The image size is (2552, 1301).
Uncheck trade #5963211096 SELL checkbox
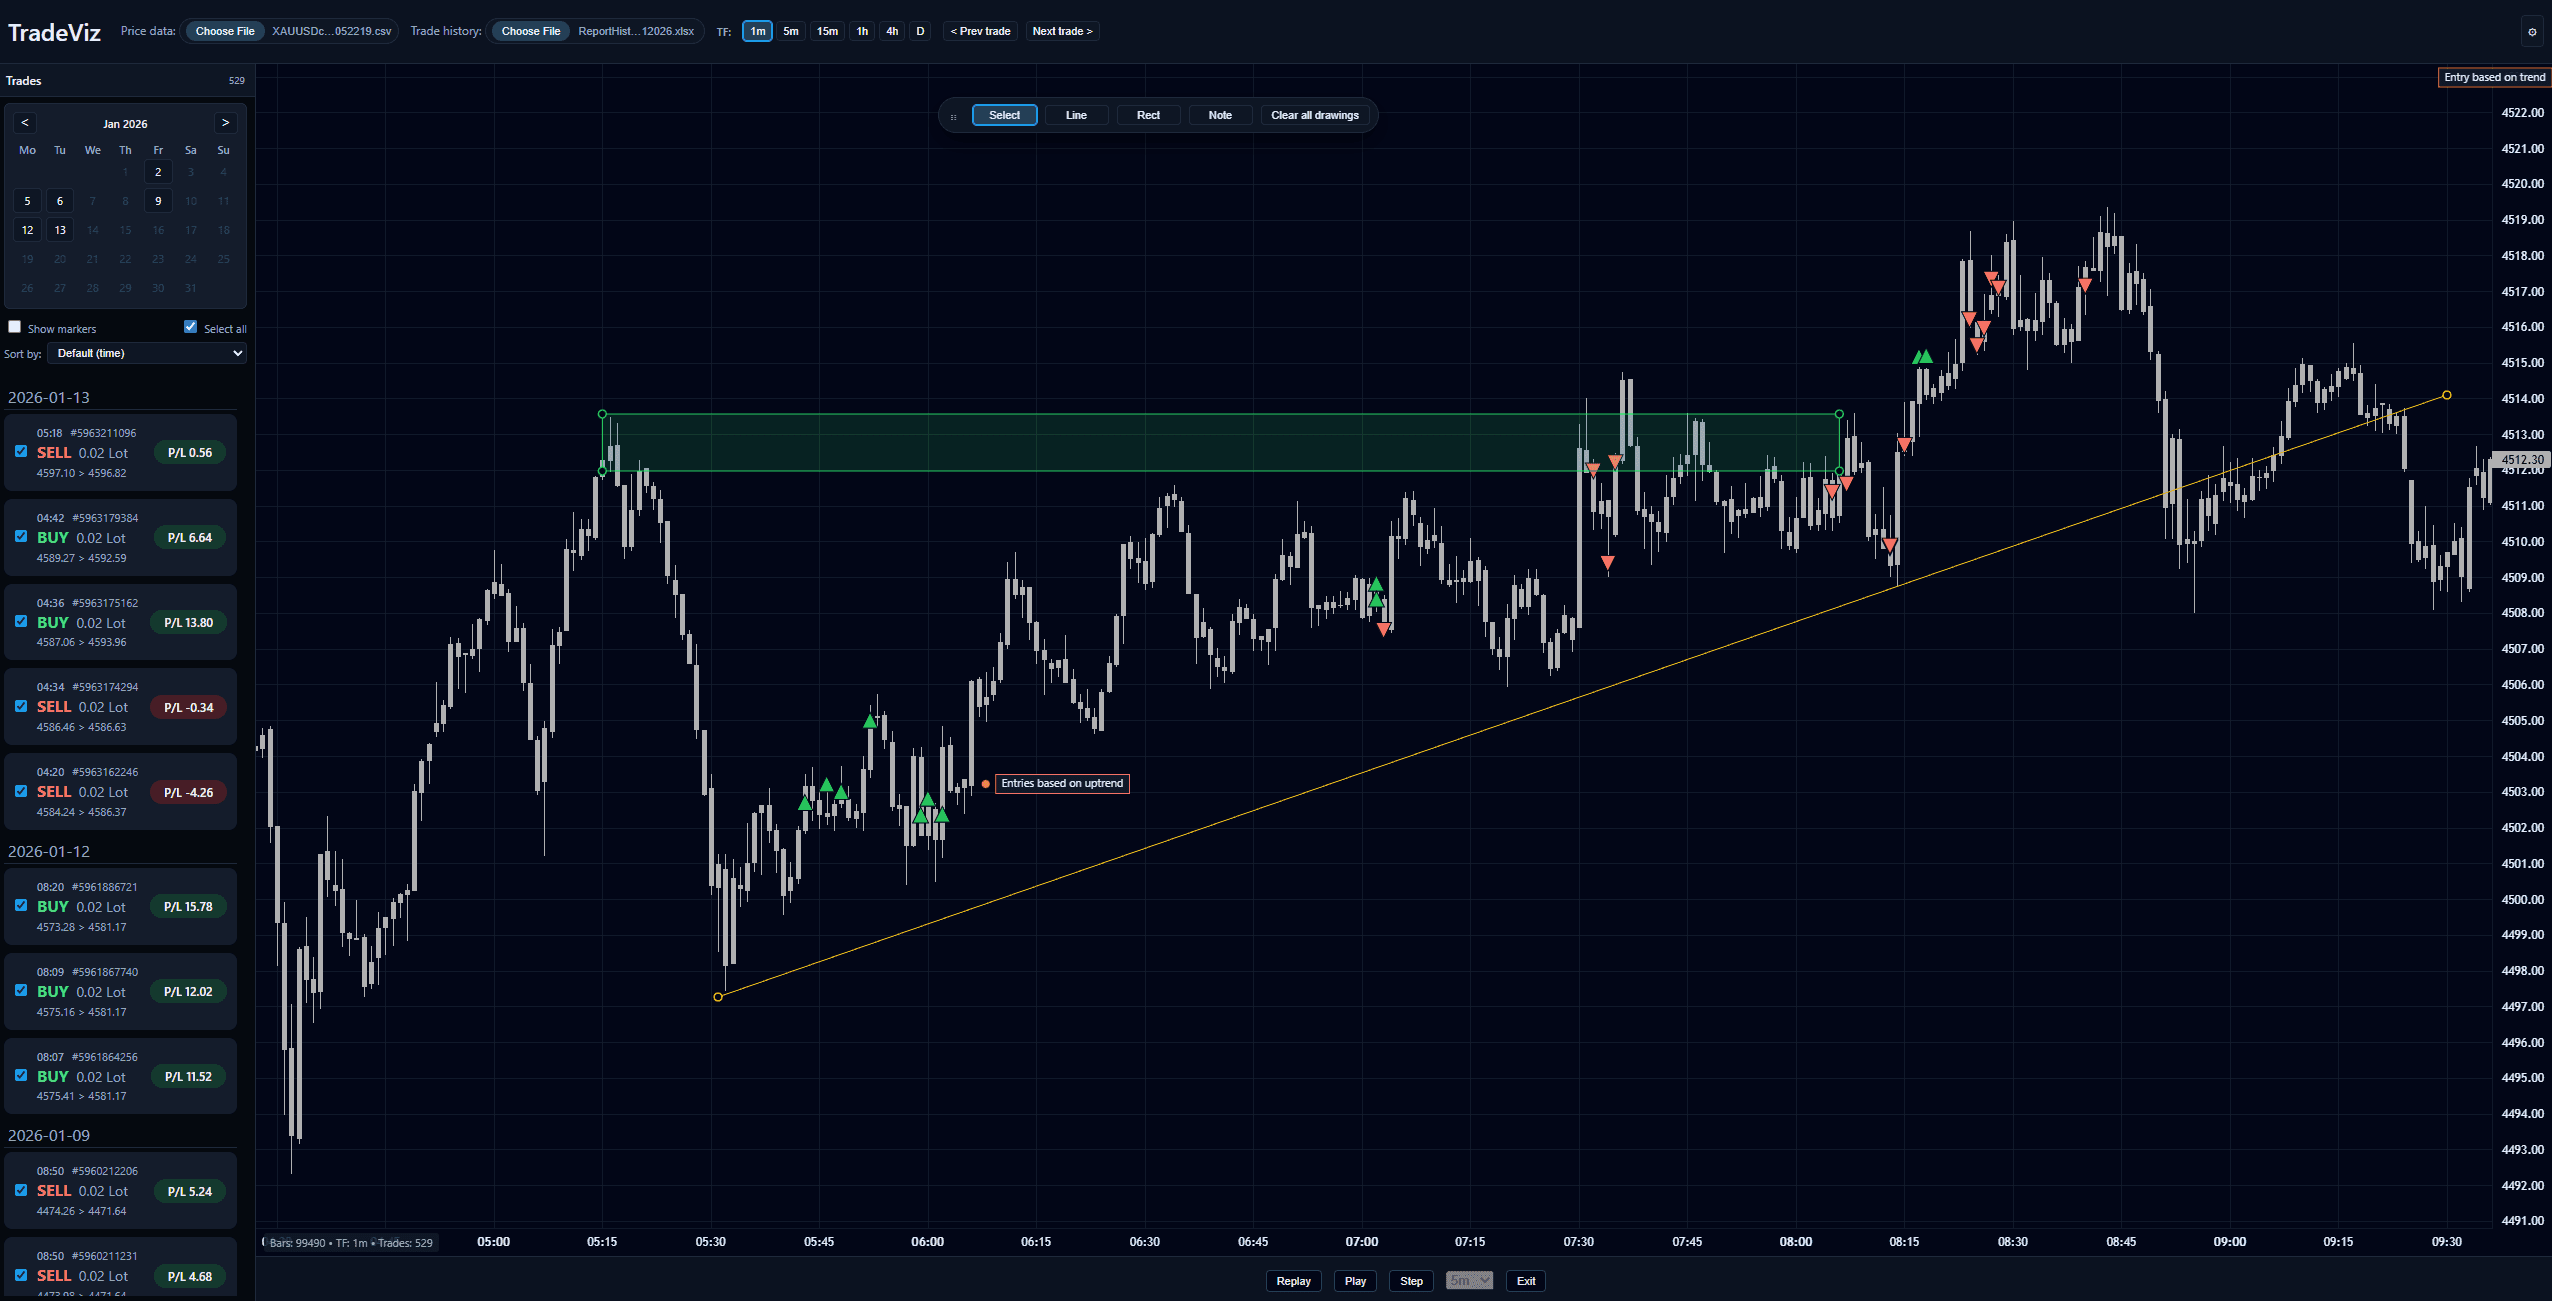click(x=21, y=452)
